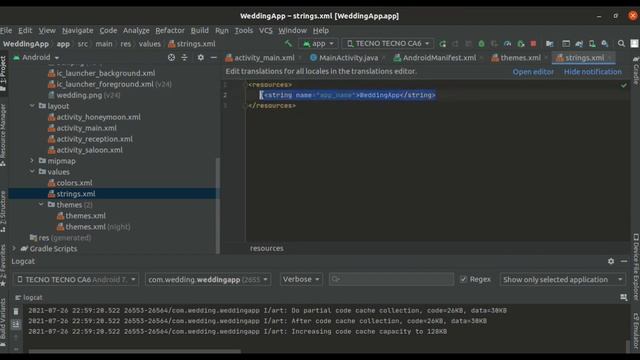Click the green inspection checkmark in editor
This screenshot has width=640, height=360.
tap(623, 85)
